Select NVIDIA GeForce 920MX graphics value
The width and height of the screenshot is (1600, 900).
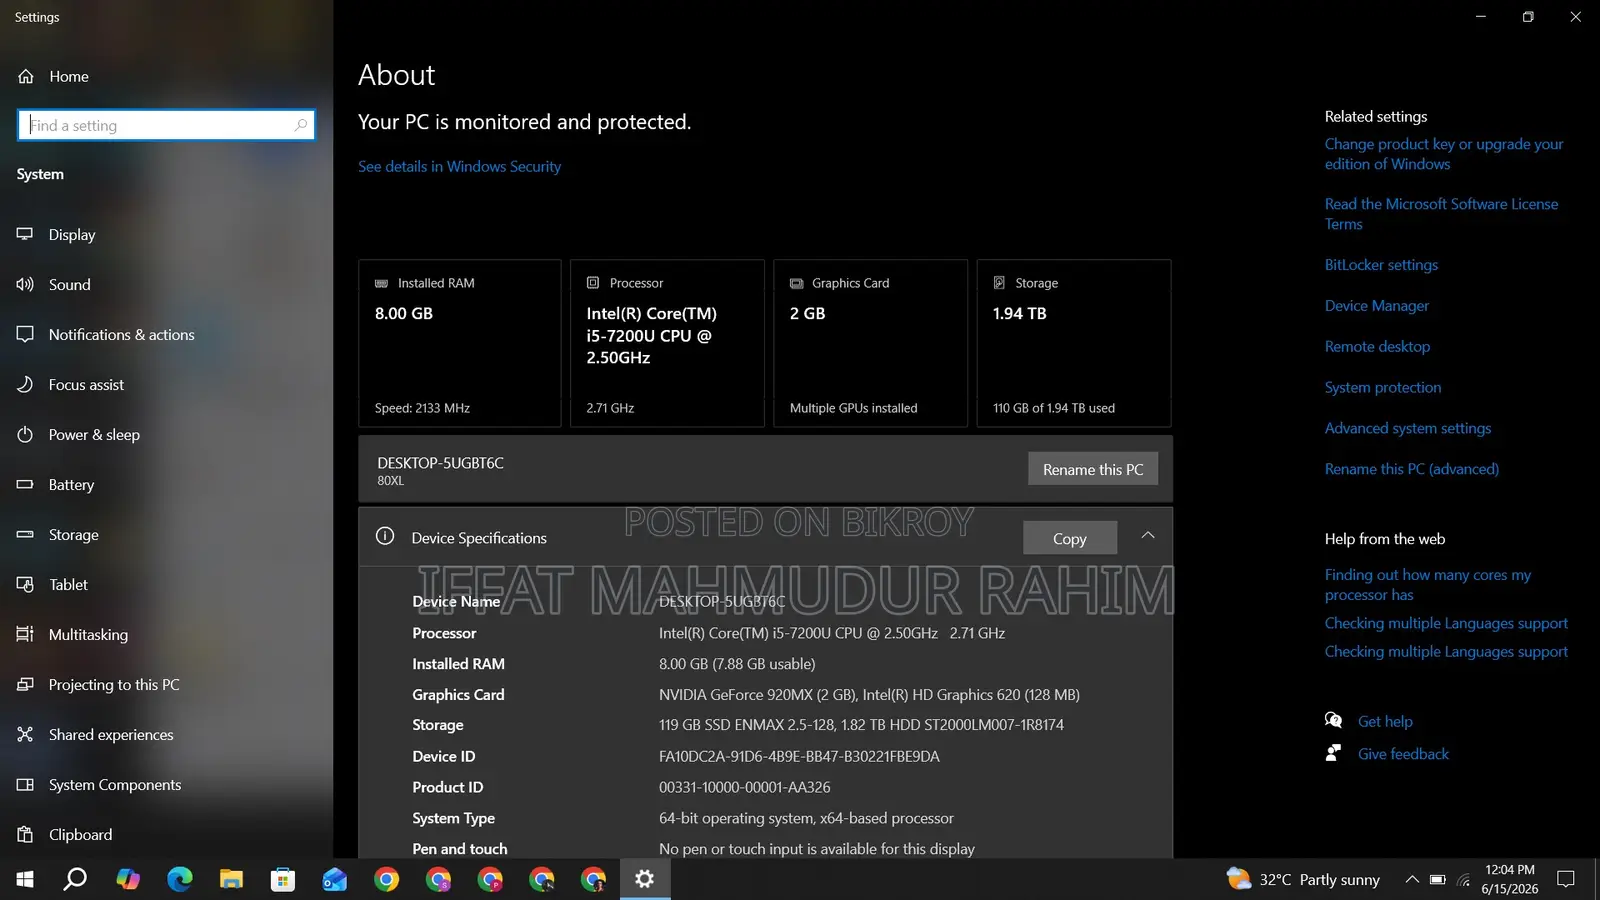(869, 695)
